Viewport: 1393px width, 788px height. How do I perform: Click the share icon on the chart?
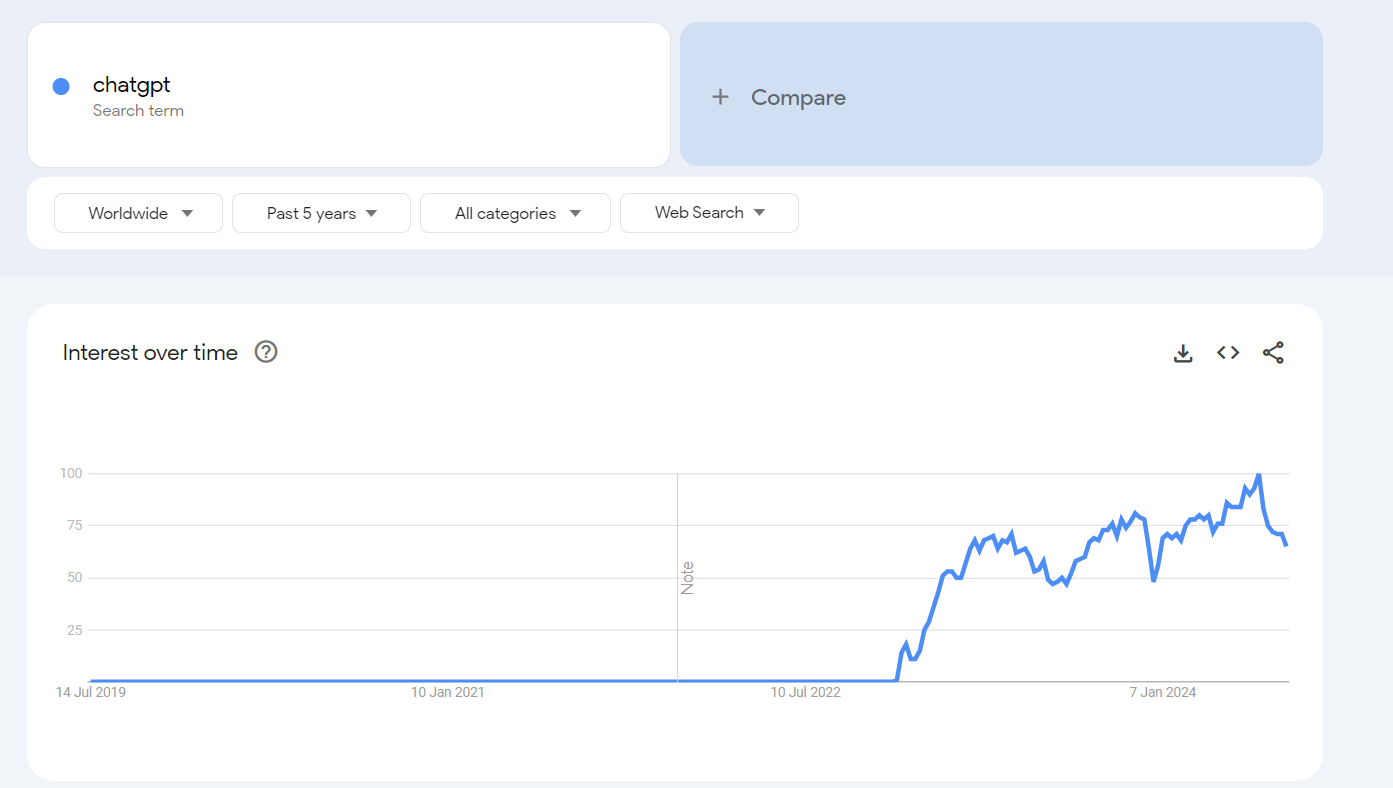click(1273, 353)
